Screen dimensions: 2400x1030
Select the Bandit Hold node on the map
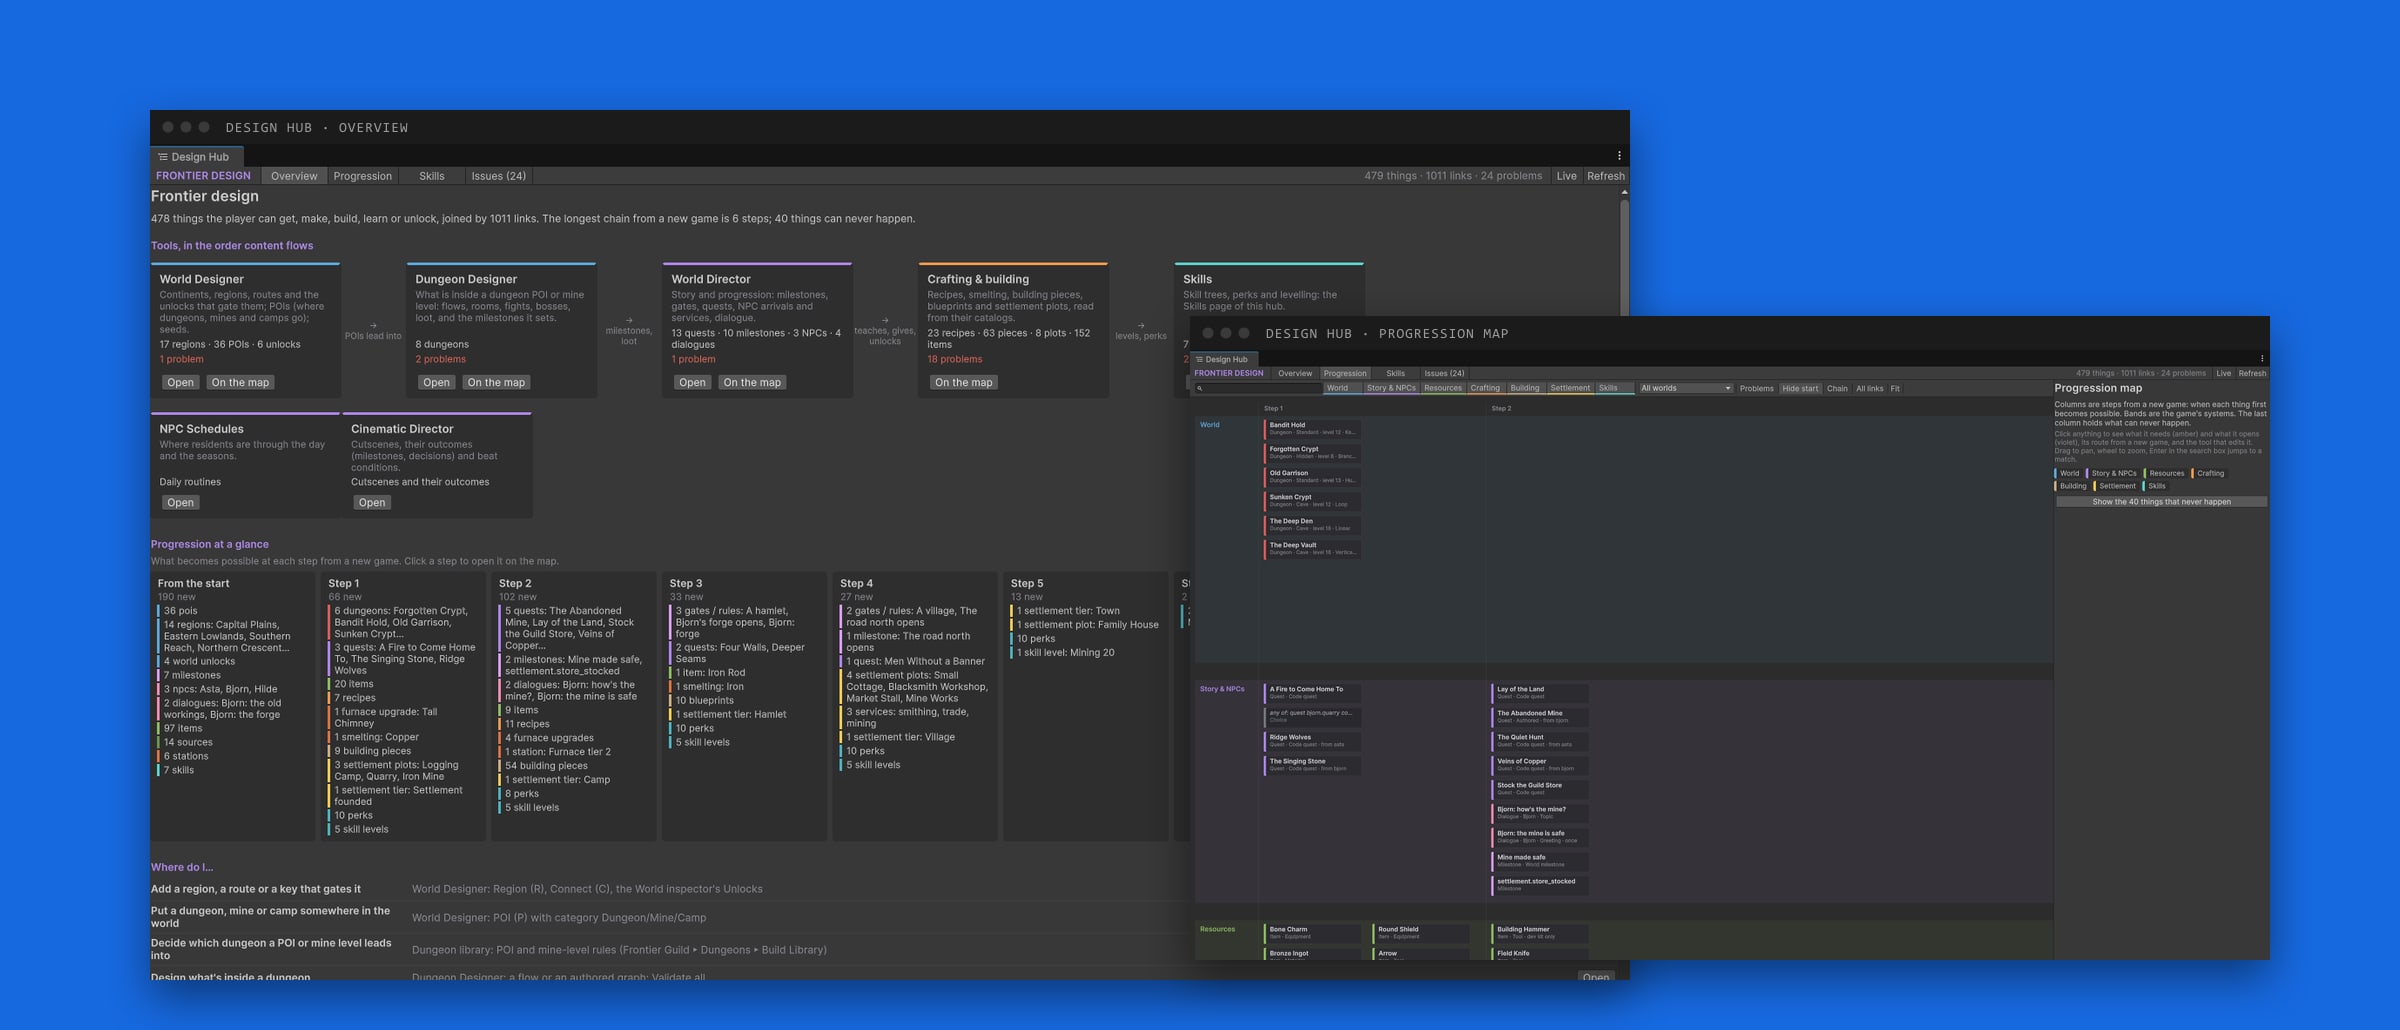click(x=1312, y=429)
